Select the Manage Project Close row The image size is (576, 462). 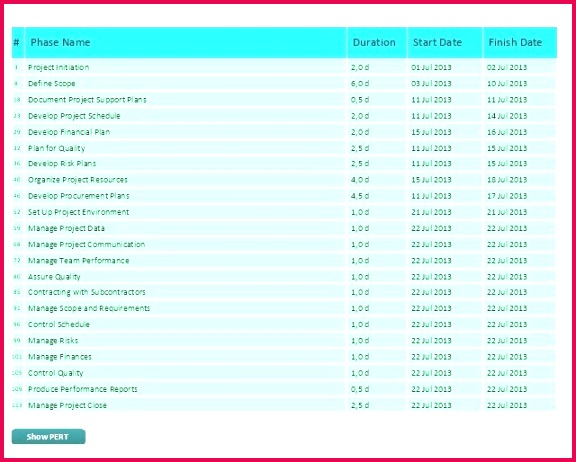click(x=284, y=405)
